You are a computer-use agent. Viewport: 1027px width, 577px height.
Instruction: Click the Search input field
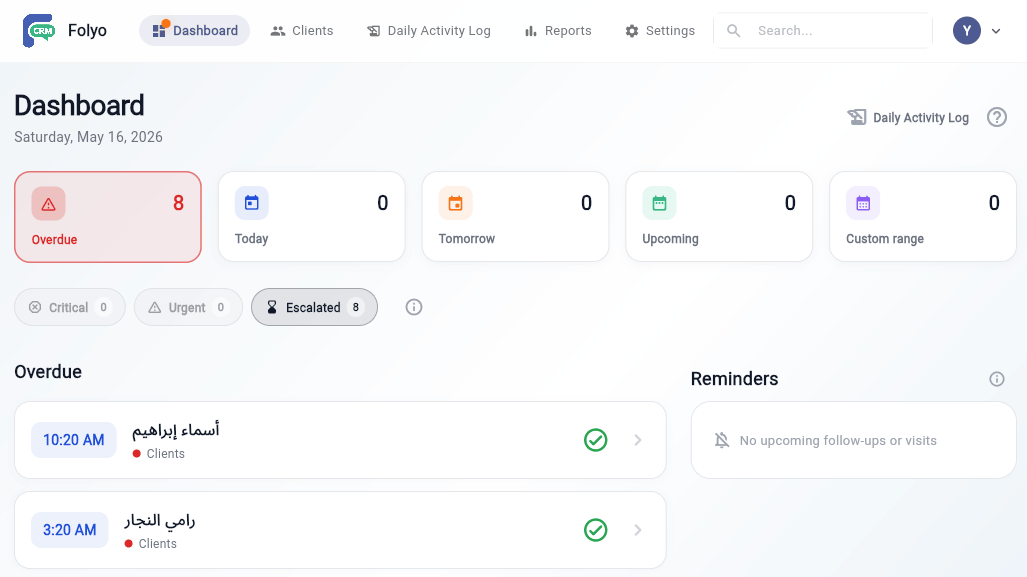(x=823, y=31)
